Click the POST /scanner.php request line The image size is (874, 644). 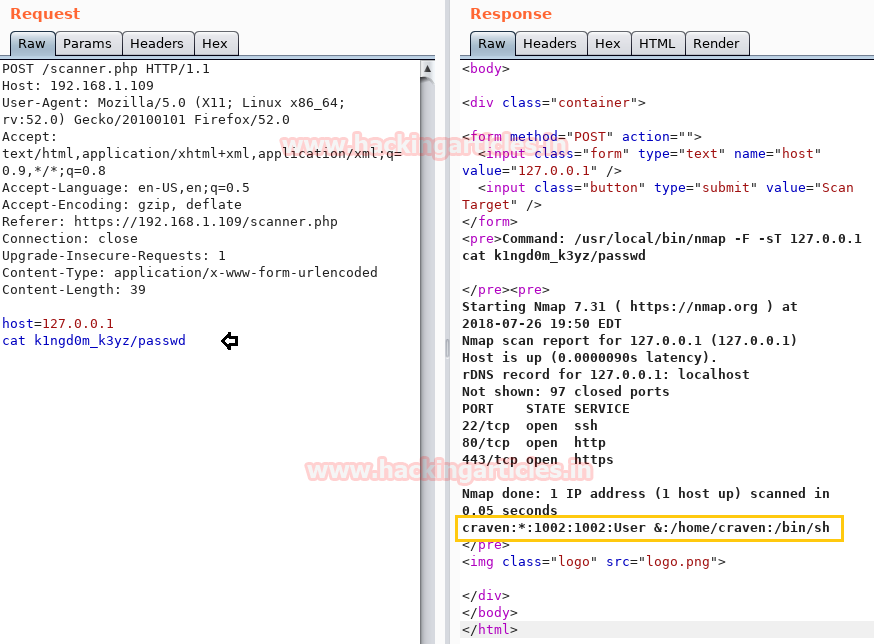pos(106,69)
